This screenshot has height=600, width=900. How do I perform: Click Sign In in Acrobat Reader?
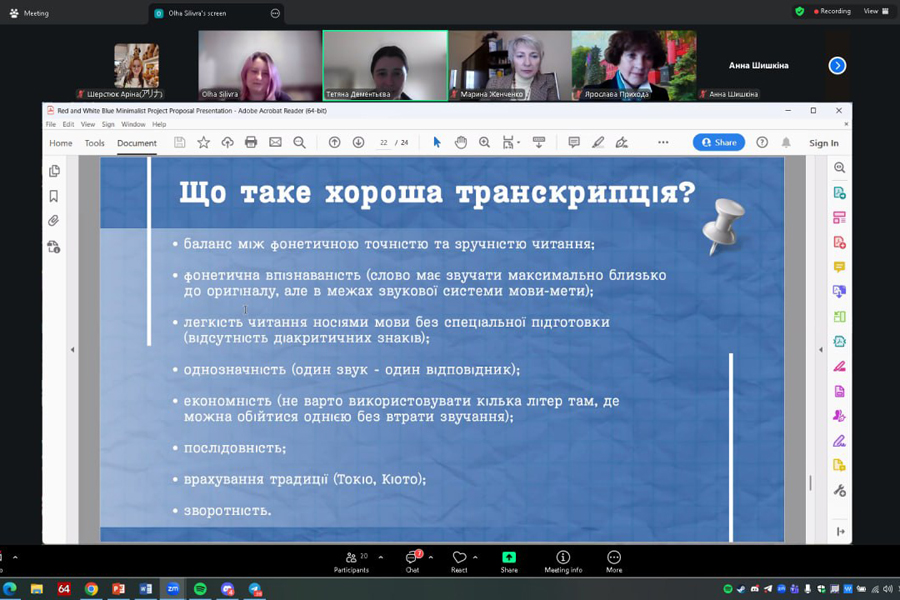coord(823,143)
